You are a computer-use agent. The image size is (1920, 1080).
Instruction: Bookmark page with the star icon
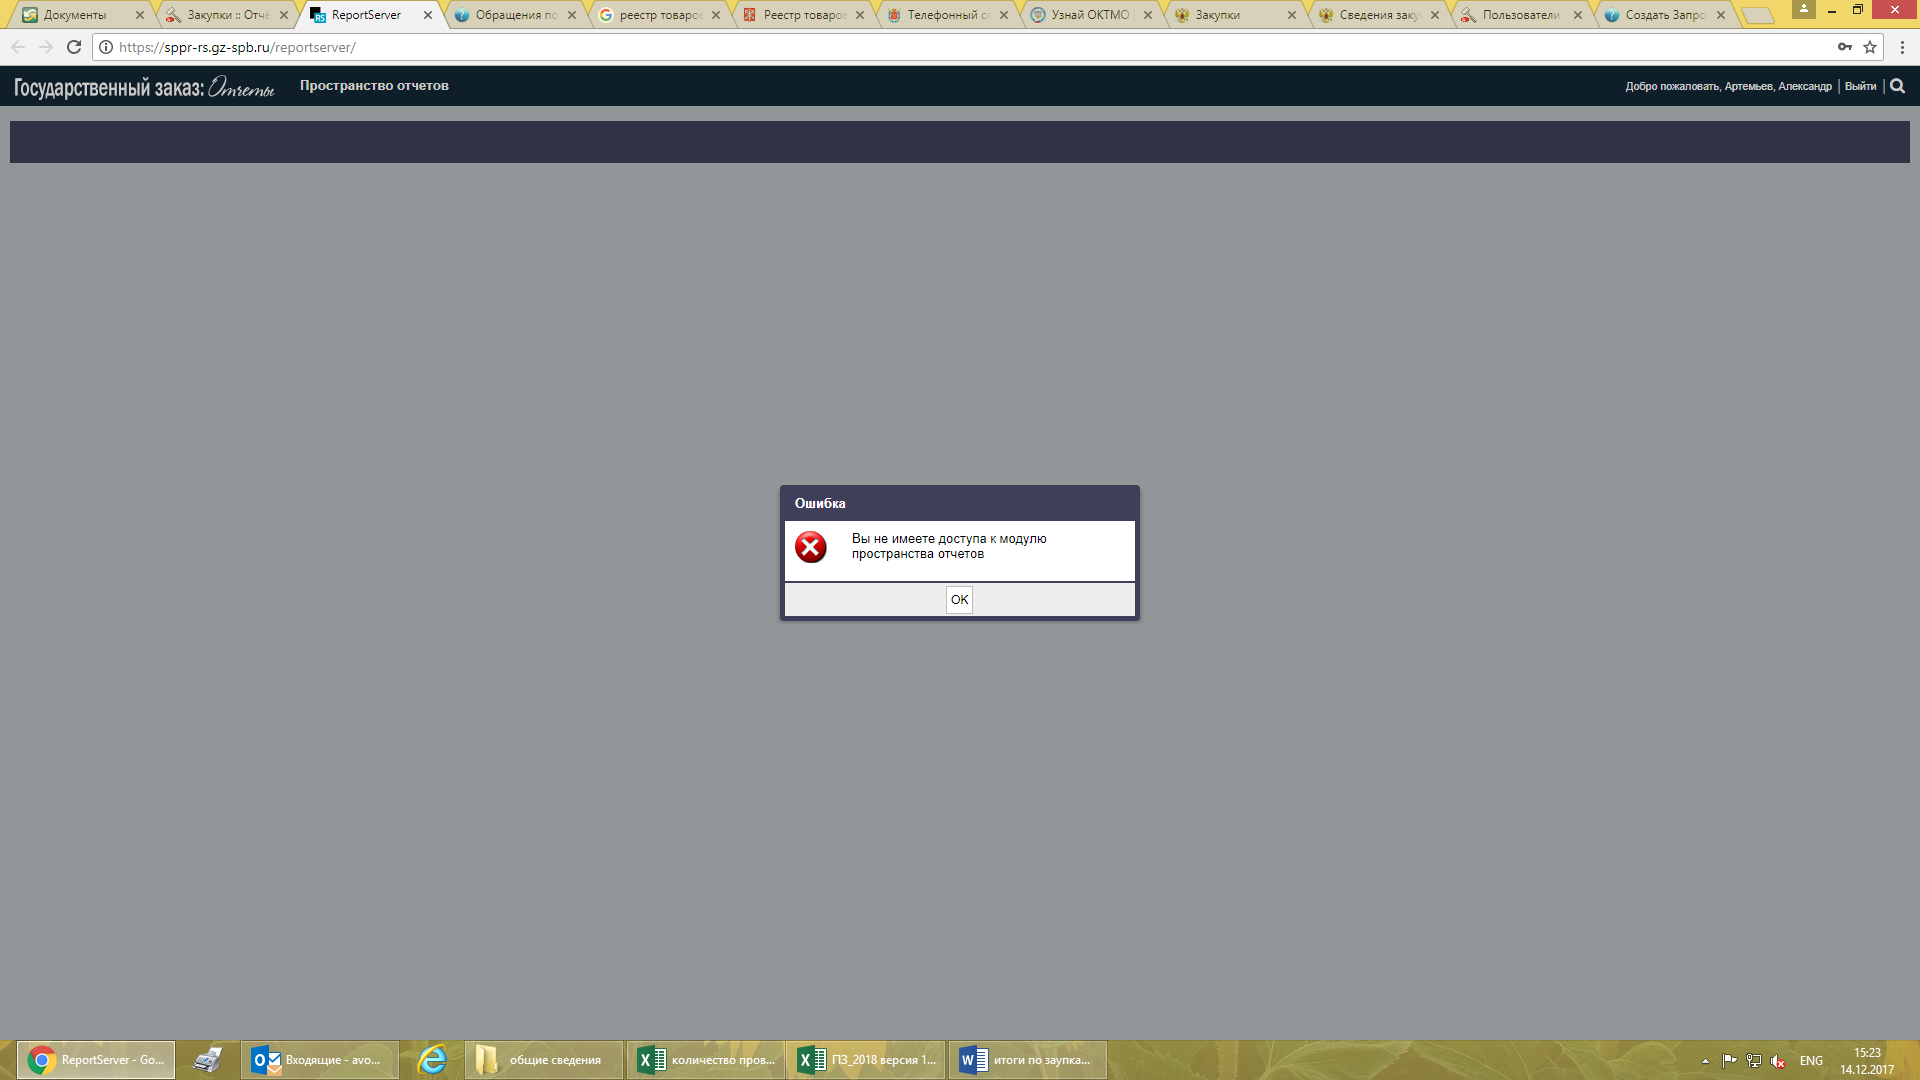point(1870,47)
